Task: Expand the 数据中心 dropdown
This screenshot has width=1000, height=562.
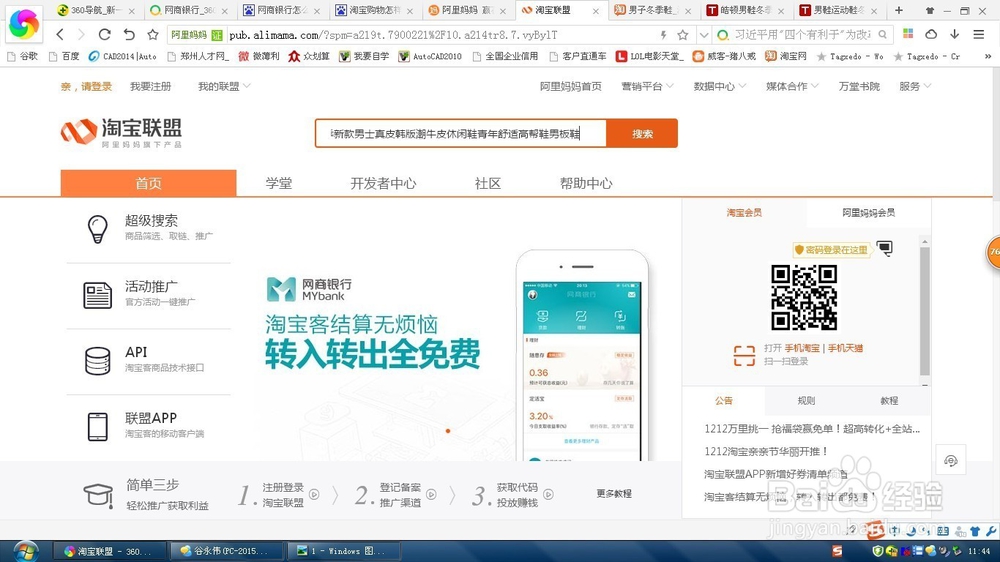Action: coord(719,86)
